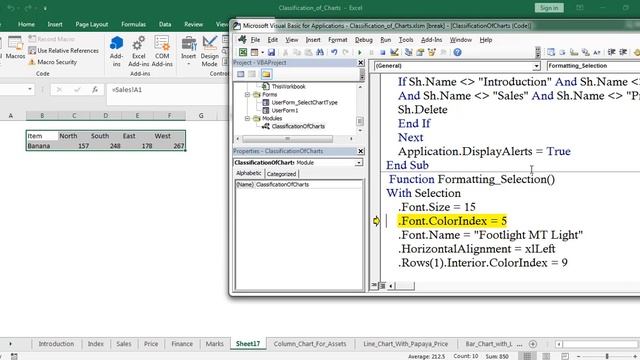Click Sign in button in Excel title bar
The image size is (640, 360).
pos(549,8)
